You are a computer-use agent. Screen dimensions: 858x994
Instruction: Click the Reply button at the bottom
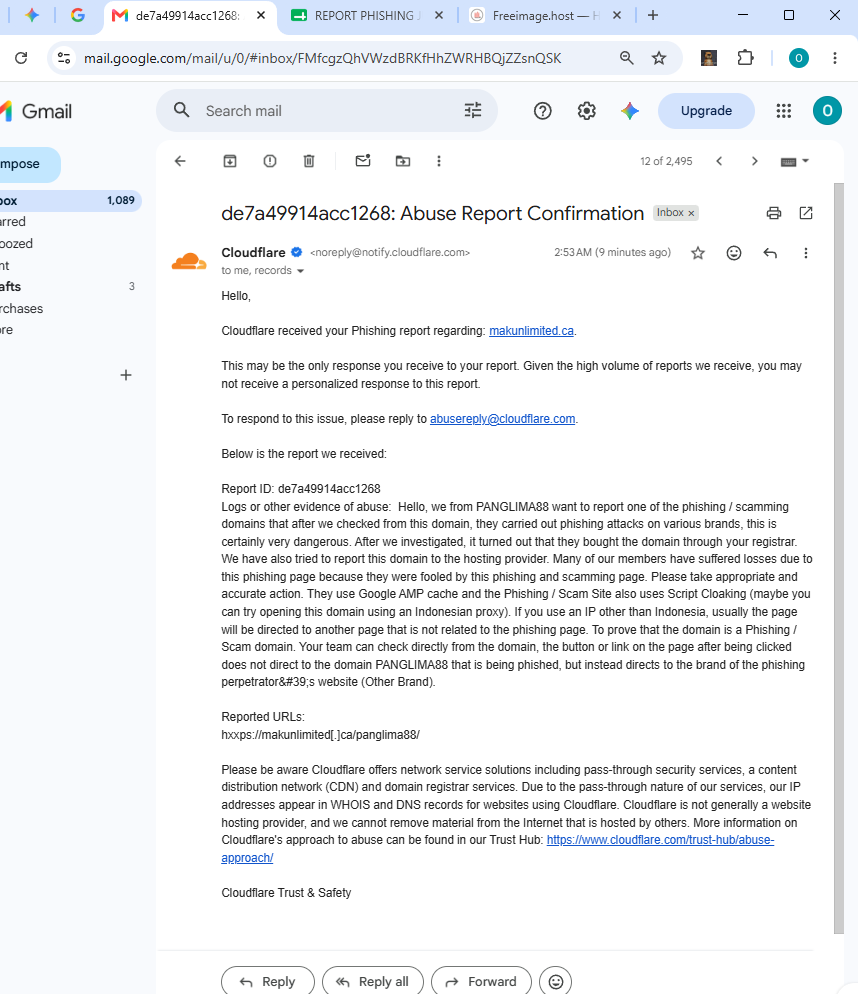pyautogui.click(x=268, y=981)
